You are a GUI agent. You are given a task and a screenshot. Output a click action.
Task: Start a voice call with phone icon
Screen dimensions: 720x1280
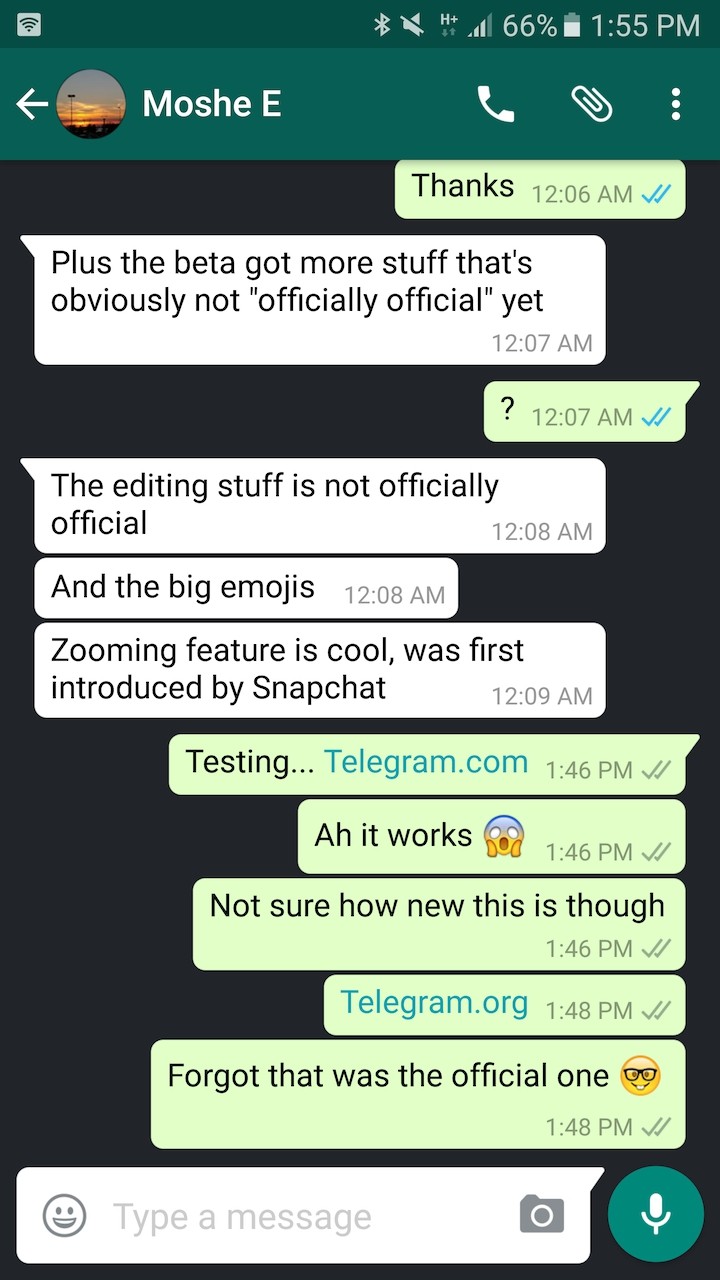coord(495,104)
